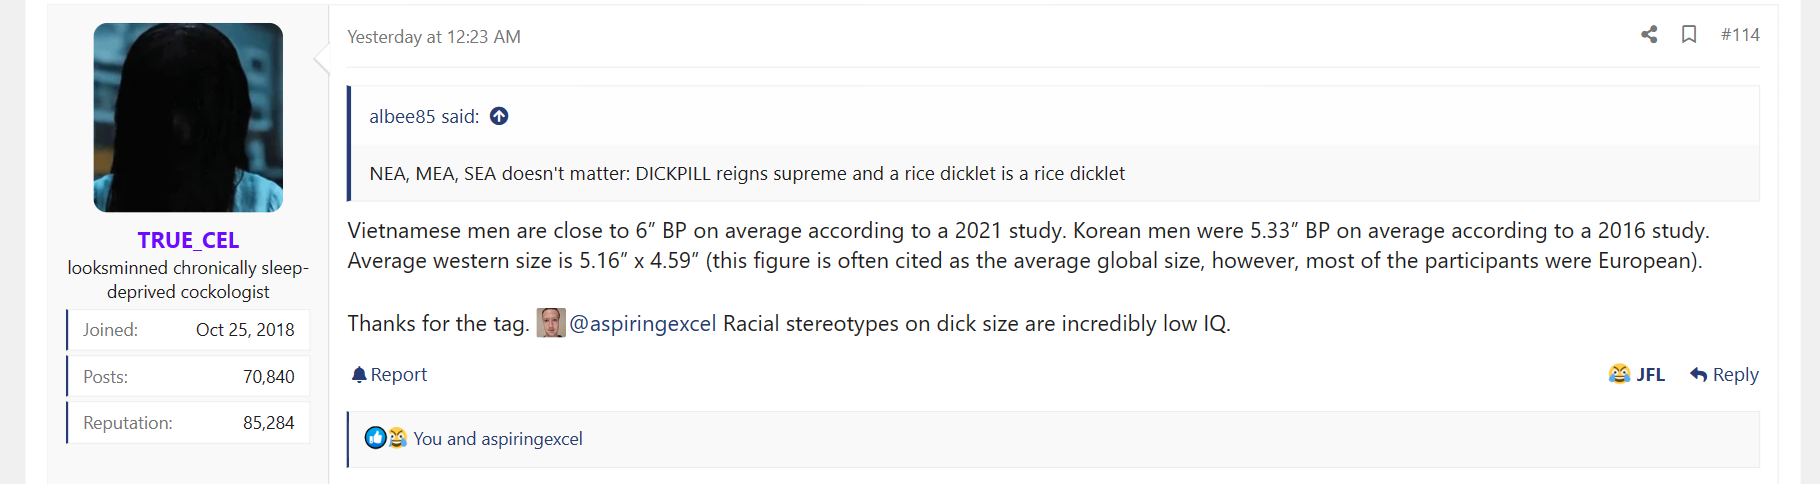Click the Report link under the post
This screenshot has width=1820, height=484.
[x=398, y=375]
